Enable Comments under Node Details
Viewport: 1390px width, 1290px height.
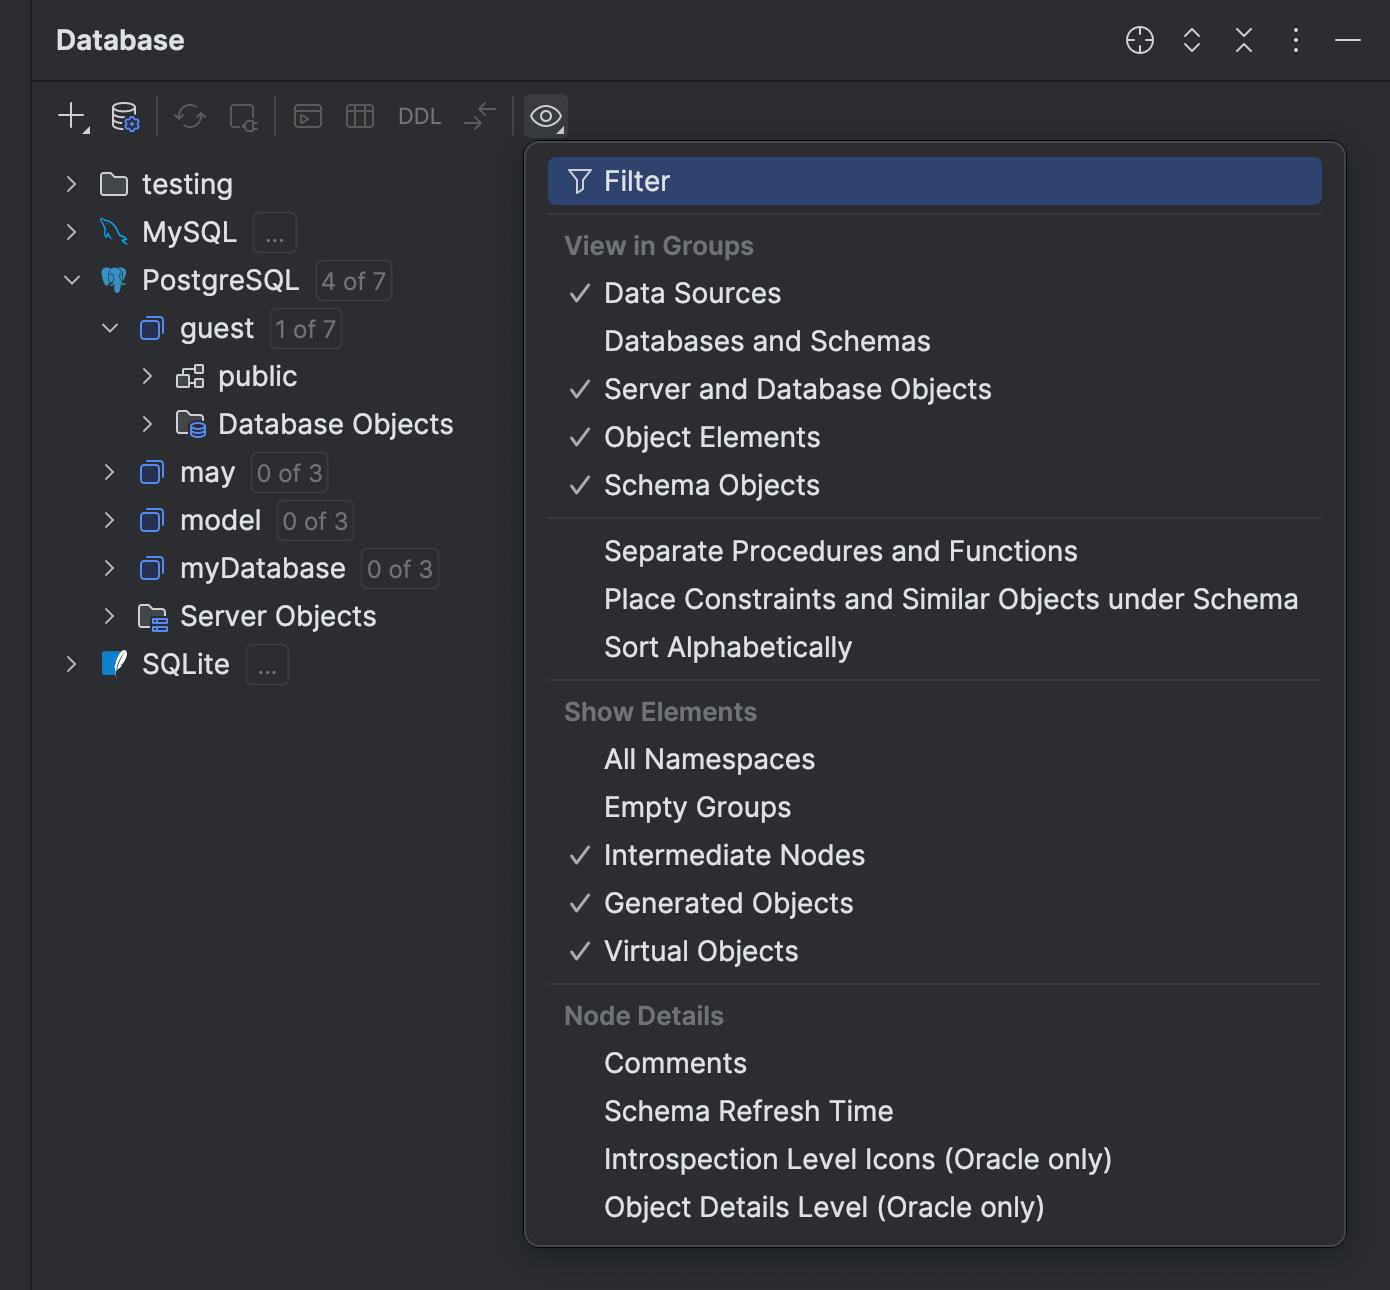(675, 1062)
